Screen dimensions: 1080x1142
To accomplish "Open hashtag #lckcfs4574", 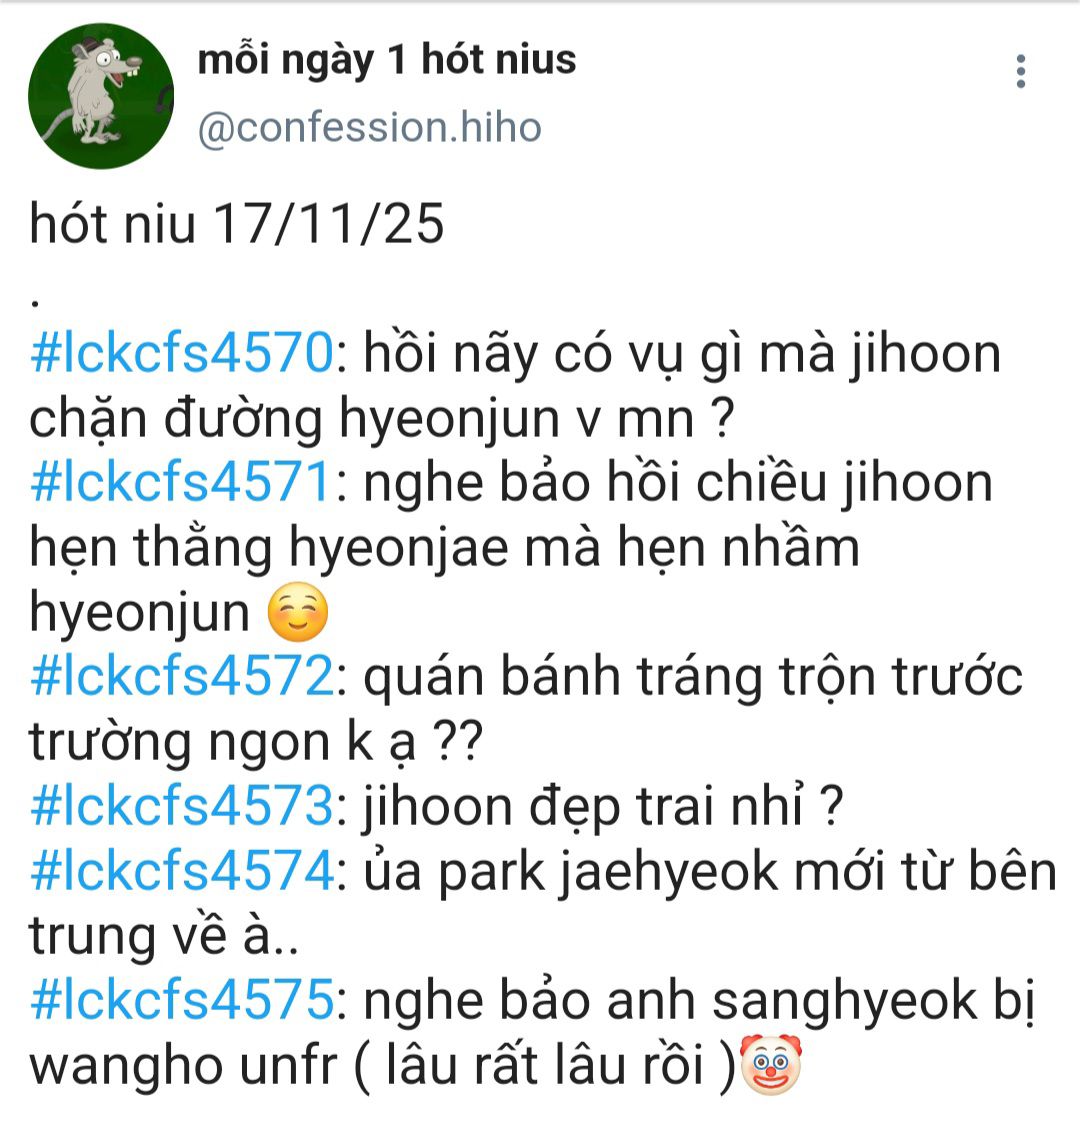I will click(181, 872).
